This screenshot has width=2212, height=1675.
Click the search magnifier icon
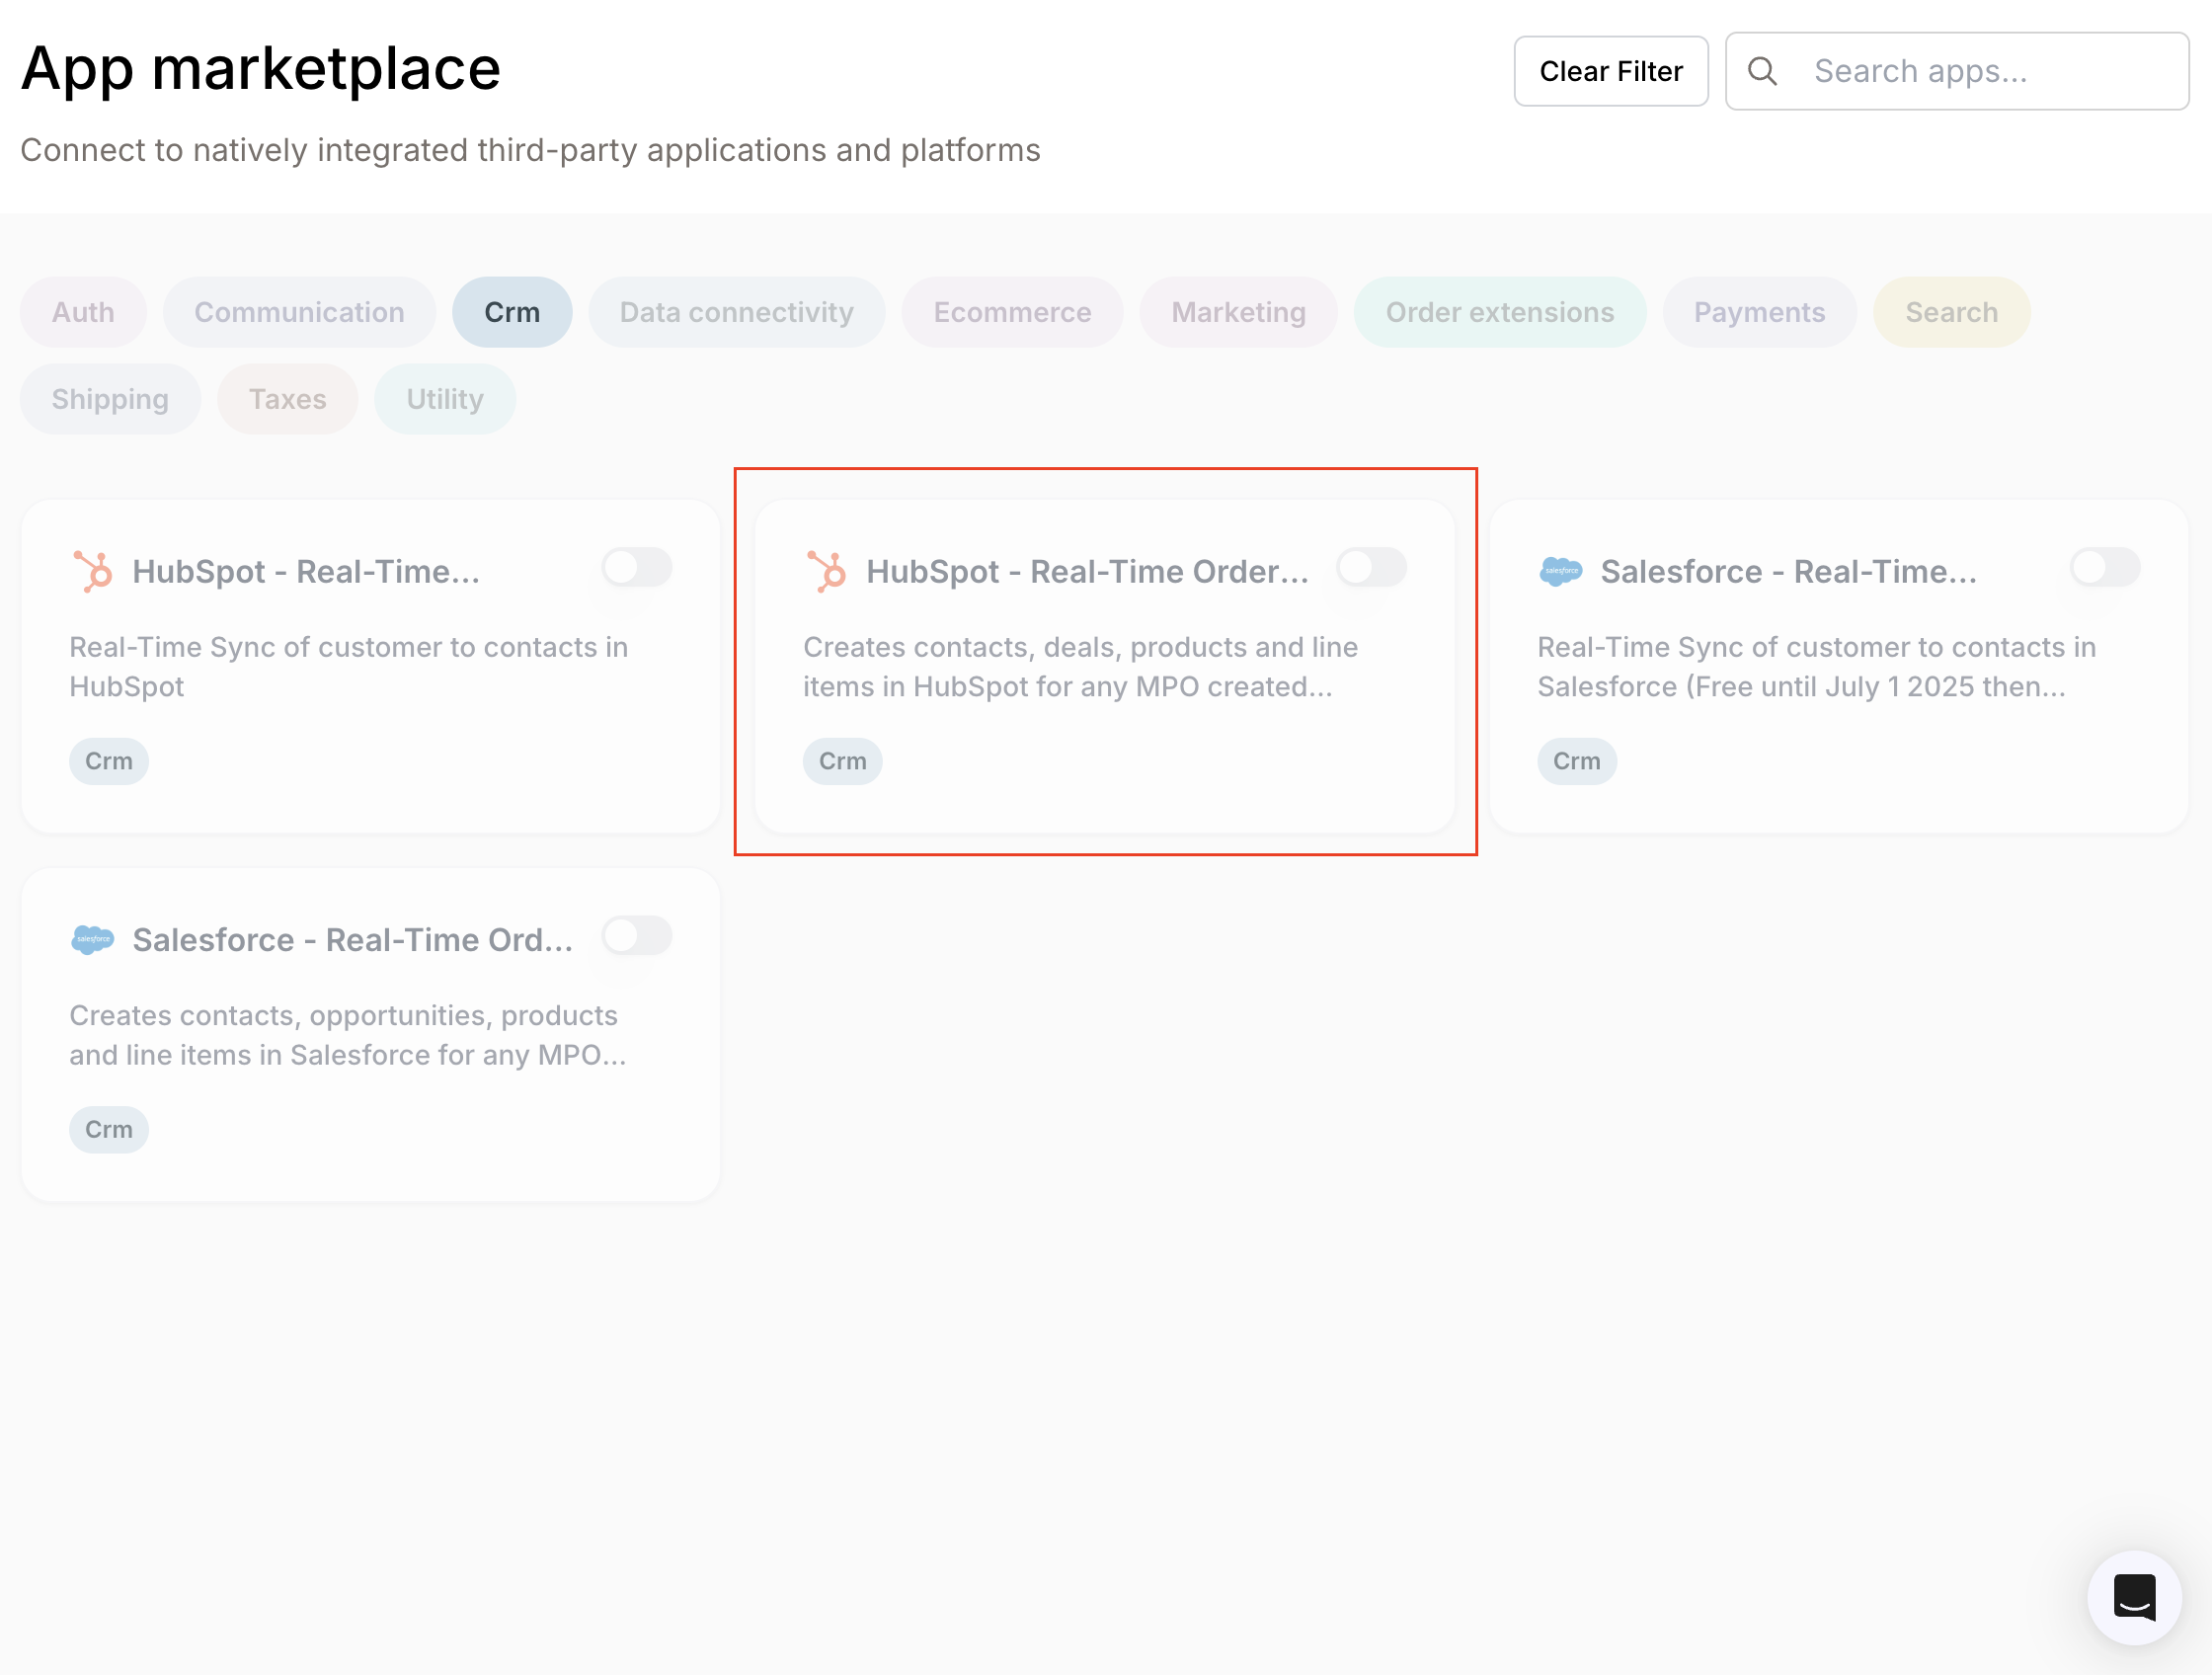click(x=1763, y=70)
